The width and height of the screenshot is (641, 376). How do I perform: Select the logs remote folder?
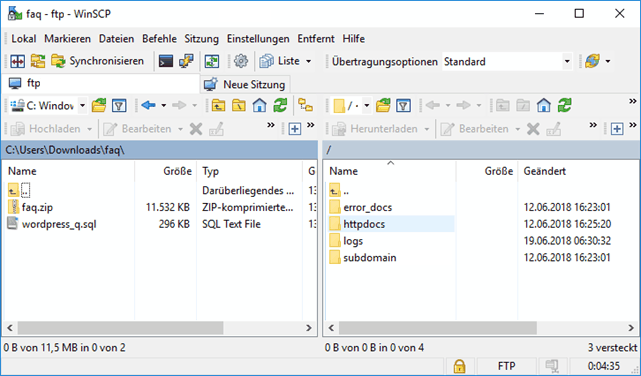click(x=346, y=241)
